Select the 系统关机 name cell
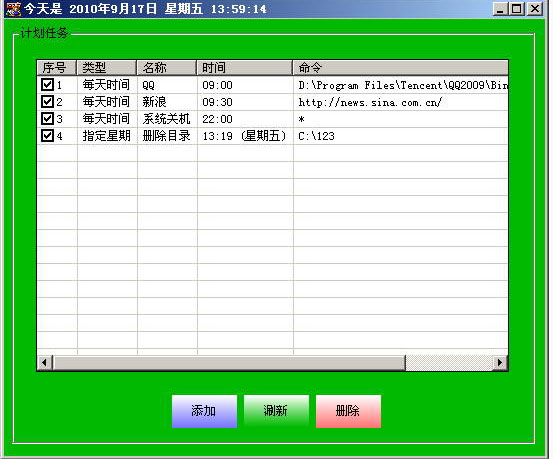Screen dimensions: 553x459 (x=166, y=119)
